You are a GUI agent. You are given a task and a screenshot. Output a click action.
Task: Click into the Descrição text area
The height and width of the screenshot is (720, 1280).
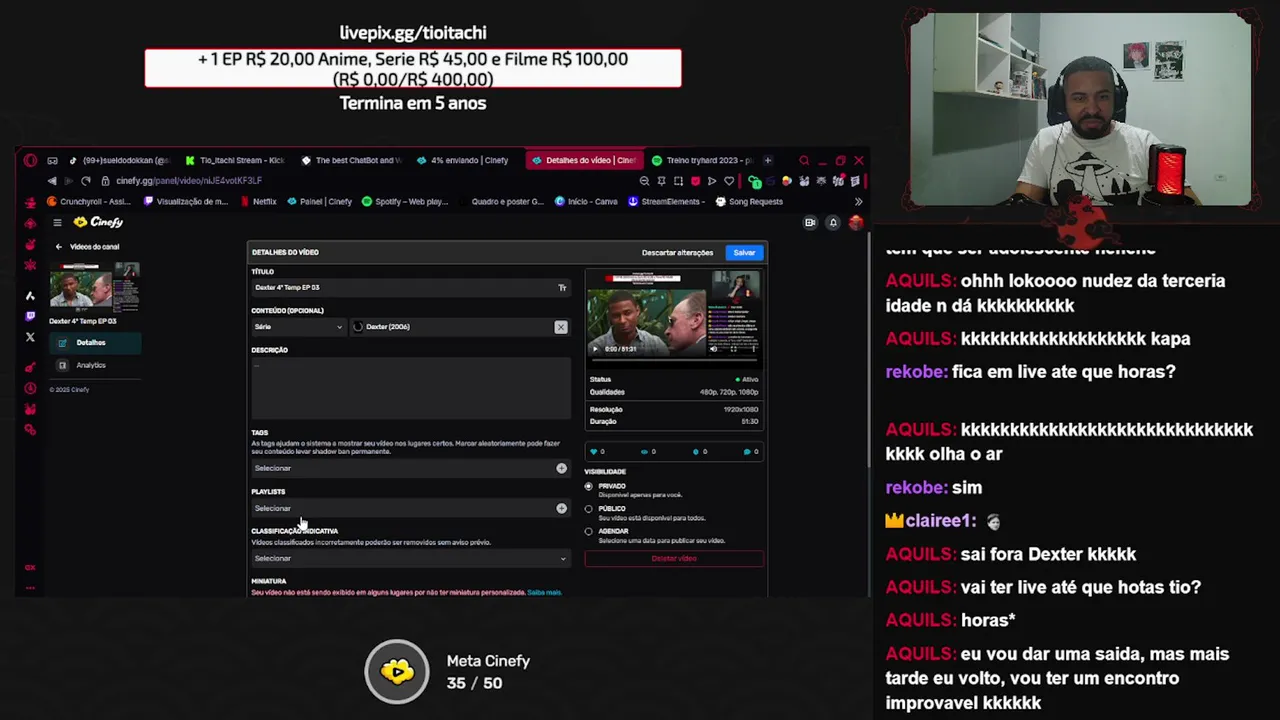[x=410, y=387]
